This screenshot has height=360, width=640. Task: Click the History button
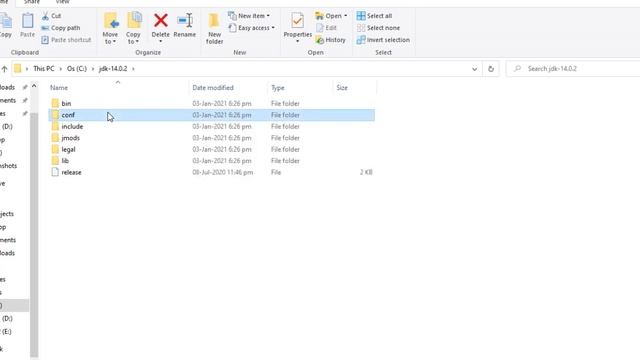click(x=331, y=40)
